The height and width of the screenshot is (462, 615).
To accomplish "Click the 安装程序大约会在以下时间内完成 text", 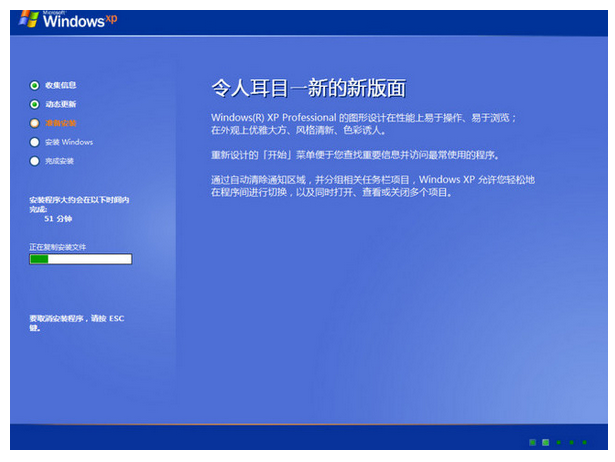I will [79, 204].
